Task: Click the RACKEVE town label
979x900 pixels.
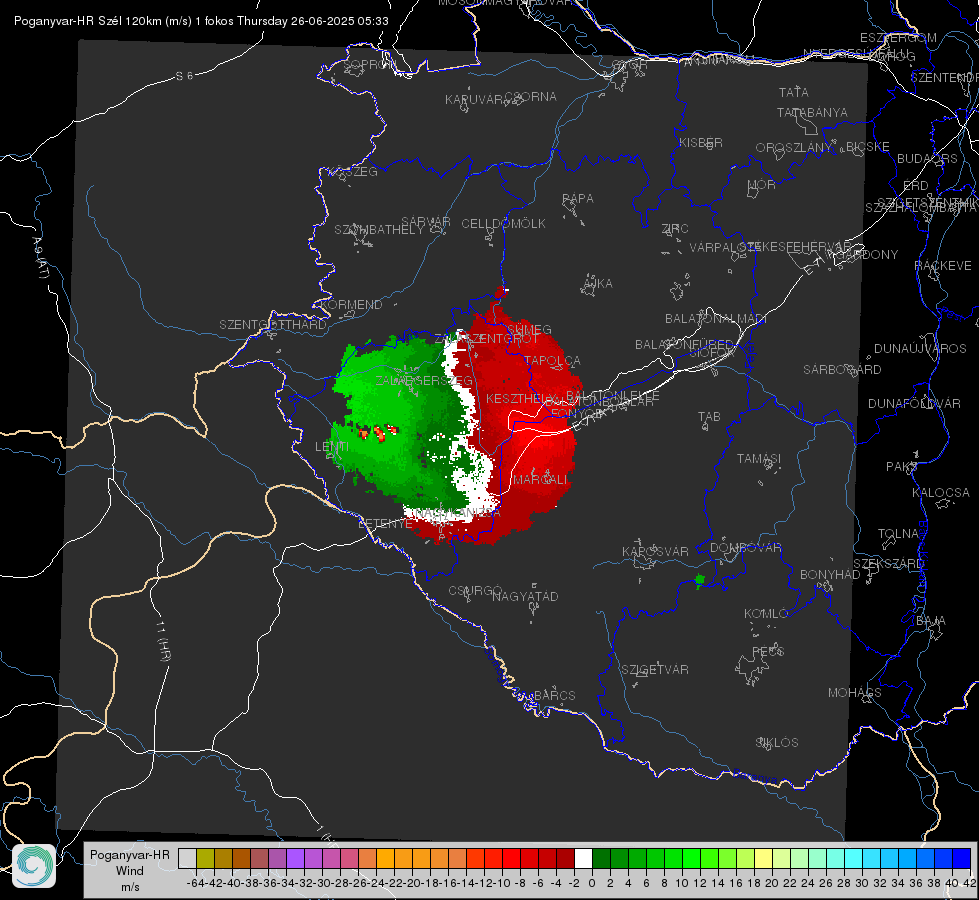Action: pyautogui.click(x=943, y=266)
